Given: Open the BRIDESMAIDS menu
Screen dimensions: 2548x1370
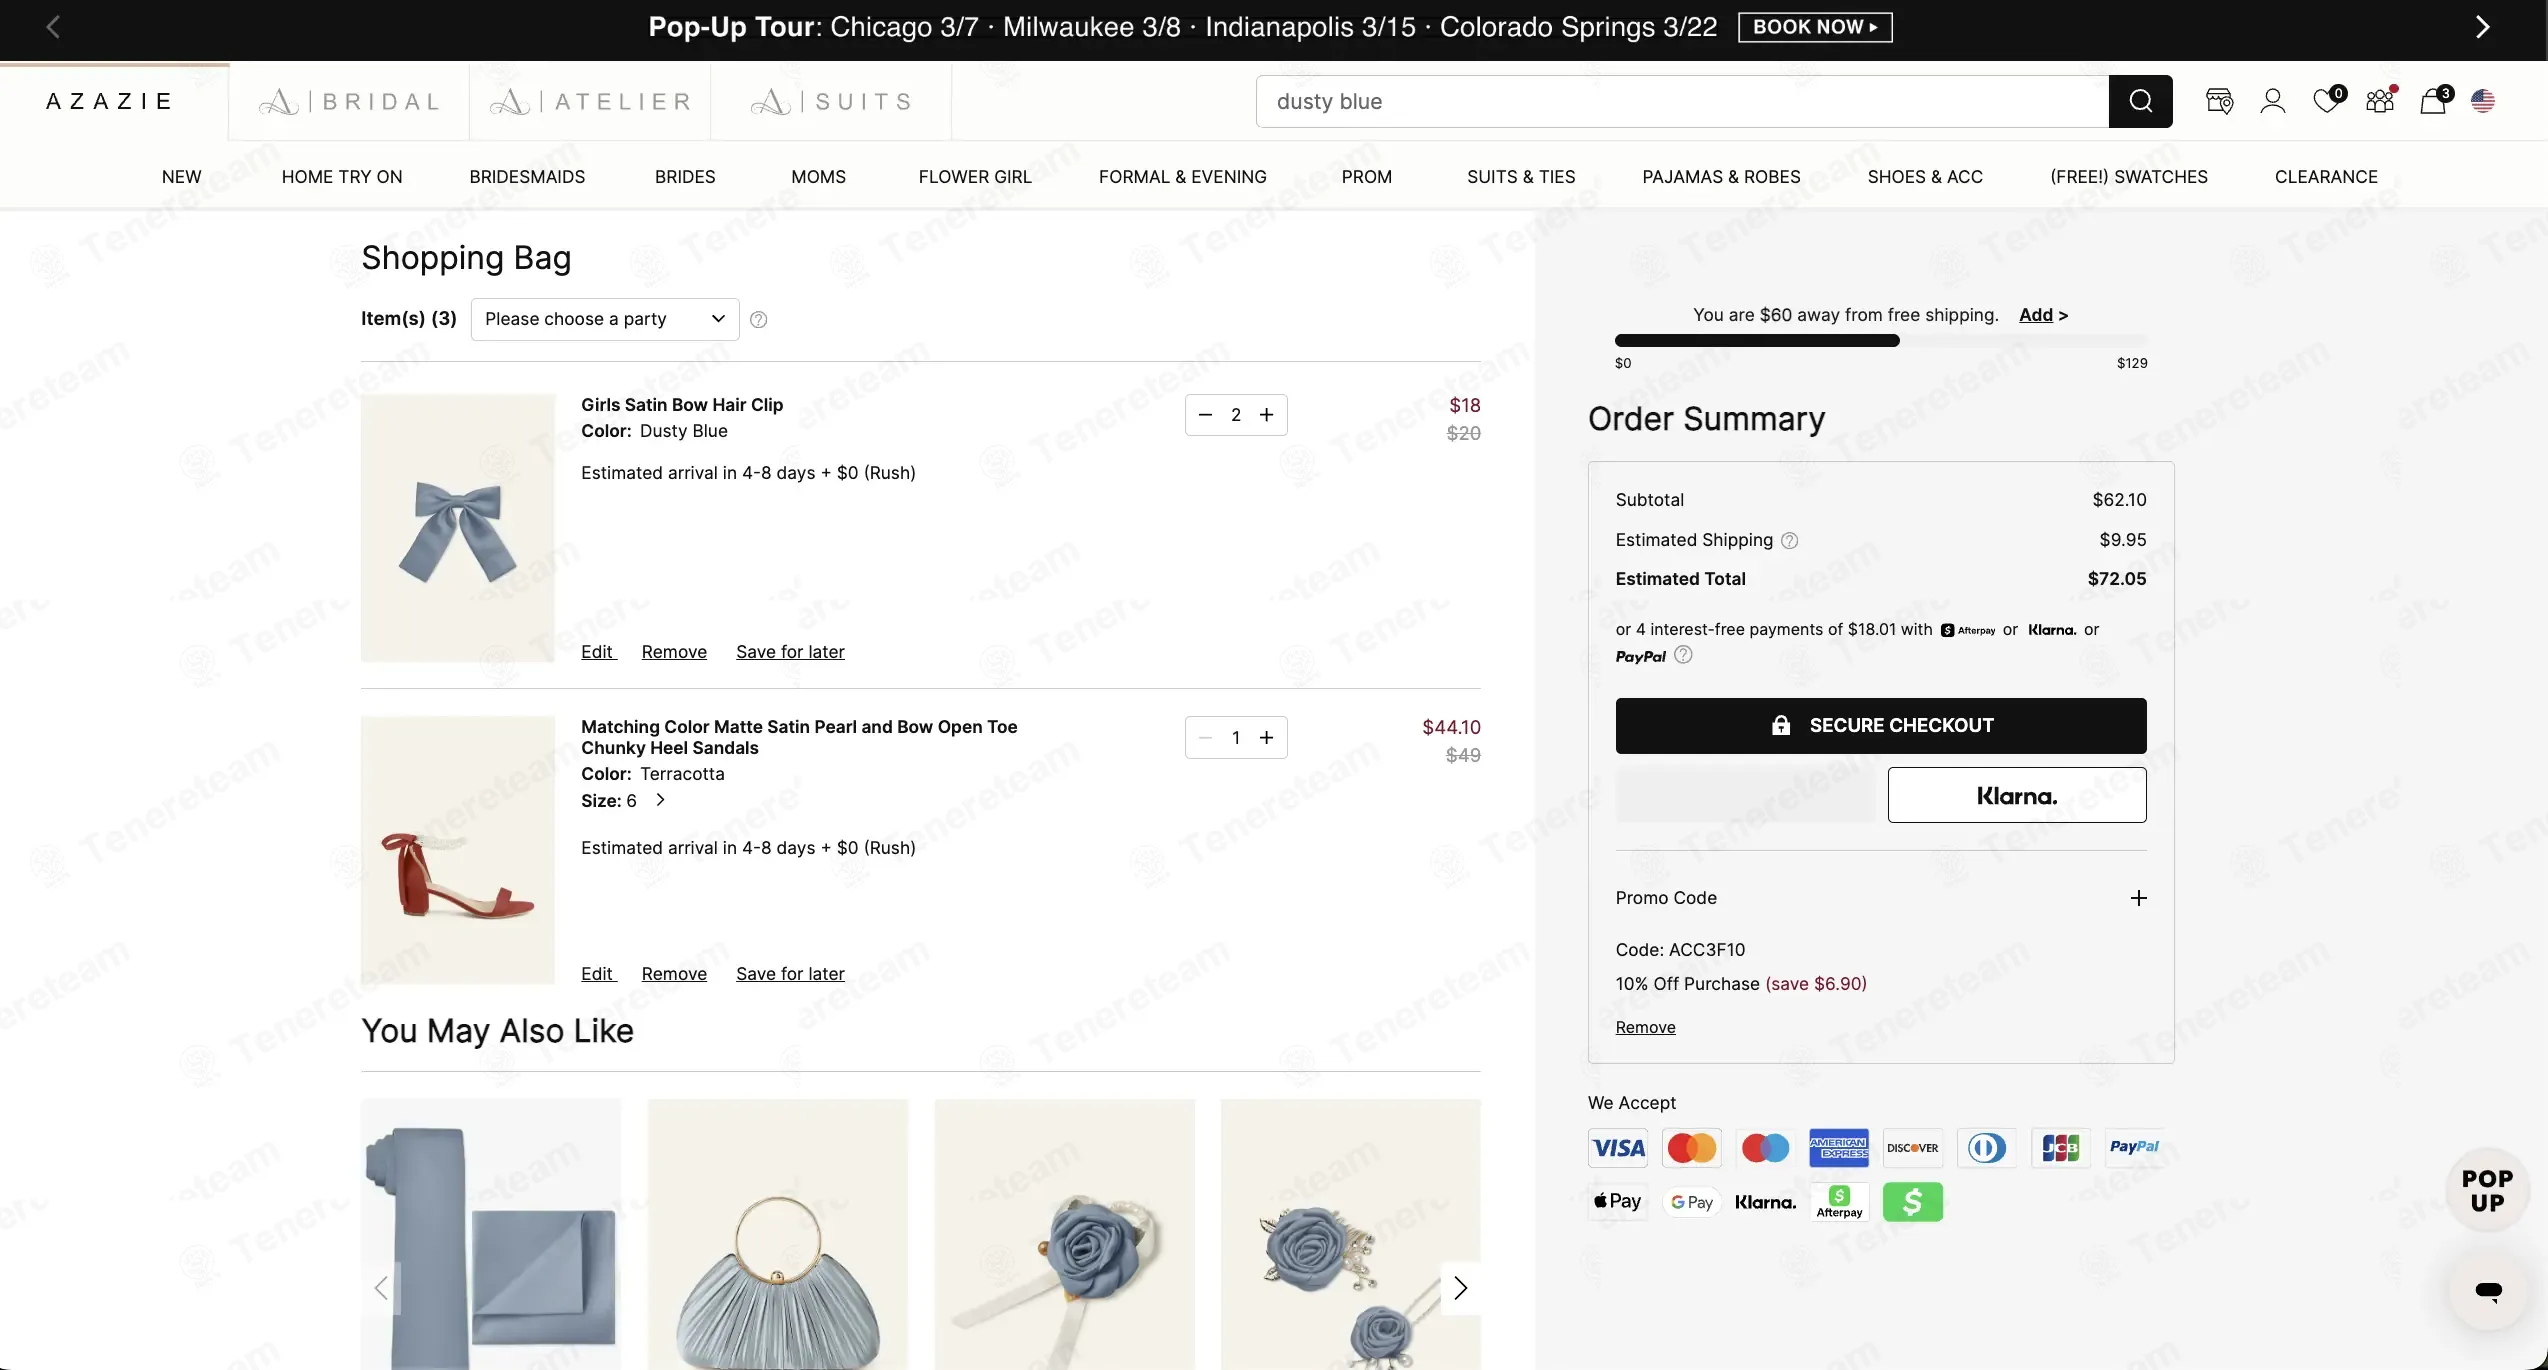Looking at the screenshot, I should (527, 177).
